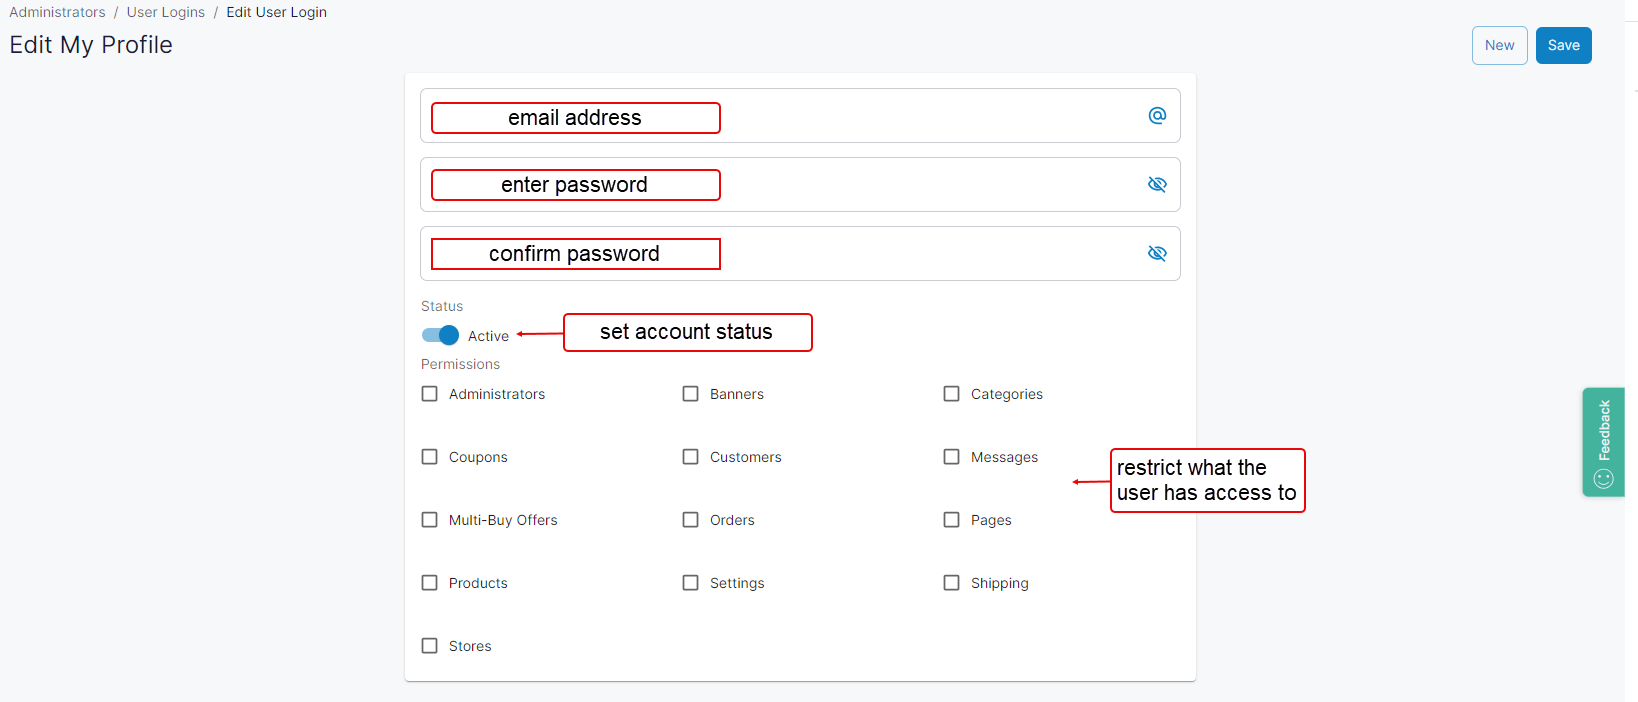Toggle the Active status switch
Screen dimensions: 1638x702
point(440,336)
